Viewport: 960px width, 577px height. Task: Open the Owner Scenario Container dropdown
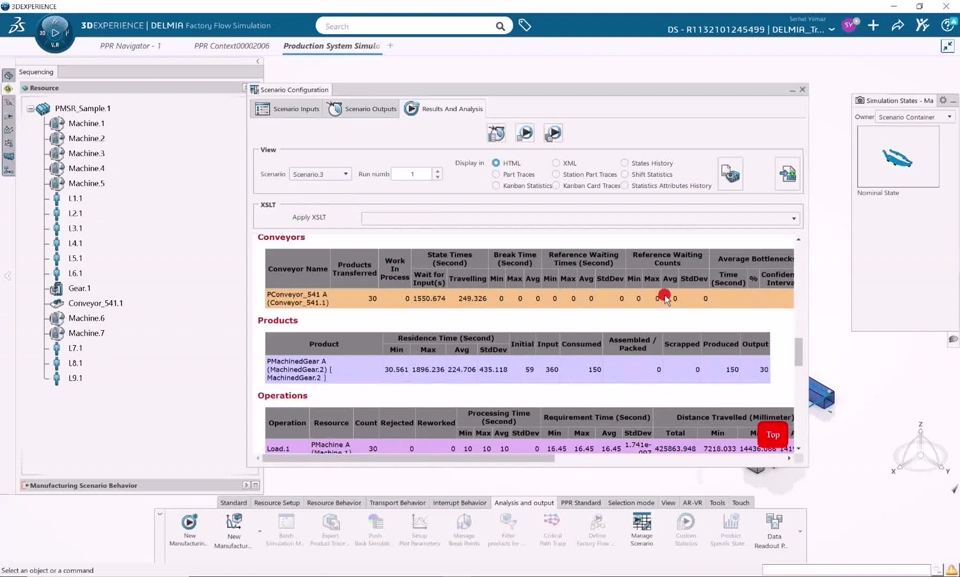[915, 116]
